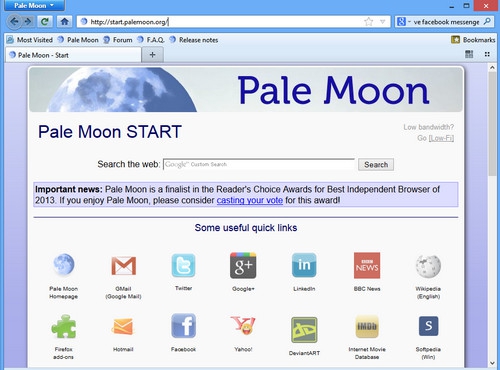500x370 pixels.
Task: Open the Forum bookmark
Action: (x=118, y=40)
